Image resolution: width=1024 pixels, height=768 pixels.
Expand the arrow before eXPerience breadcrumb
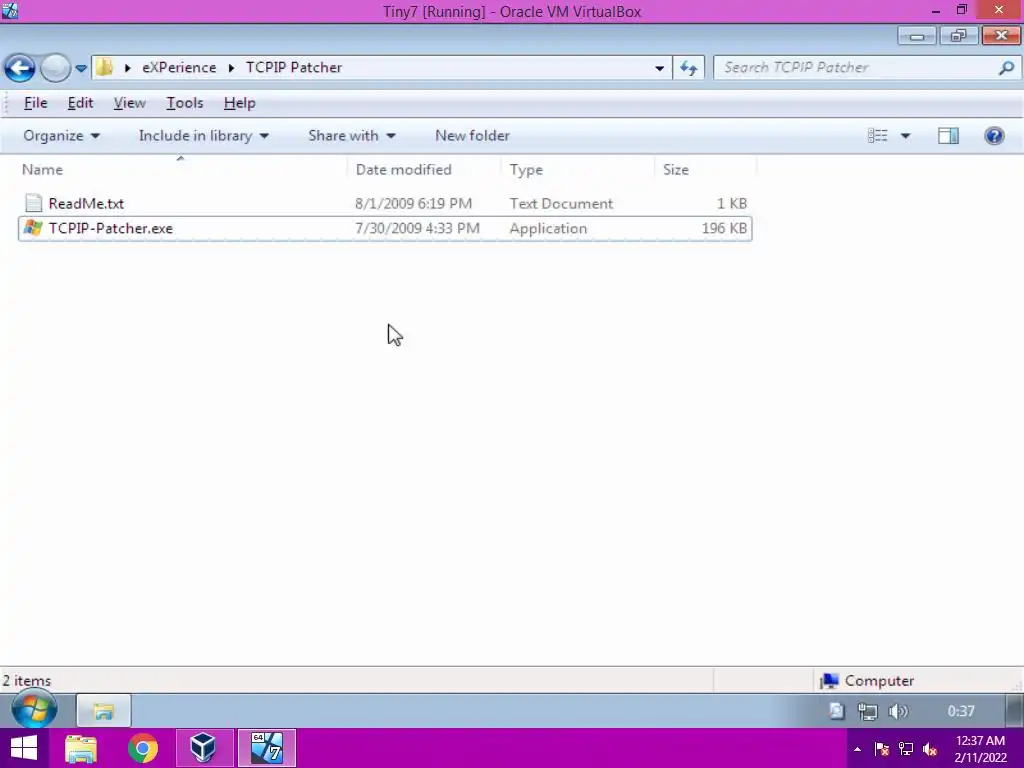click(128, 68)
